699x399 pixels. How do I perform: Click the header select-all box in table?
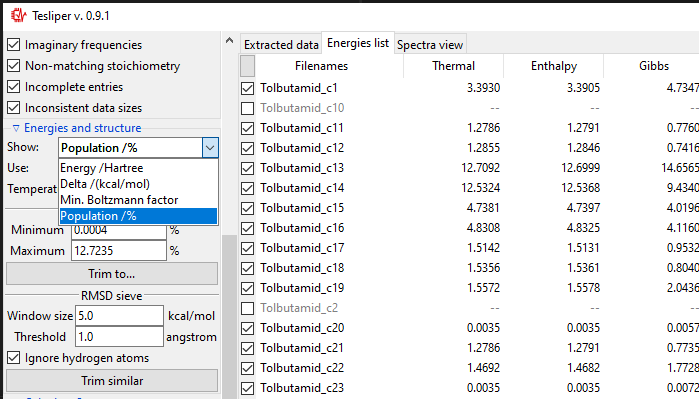tap(247, 66)
